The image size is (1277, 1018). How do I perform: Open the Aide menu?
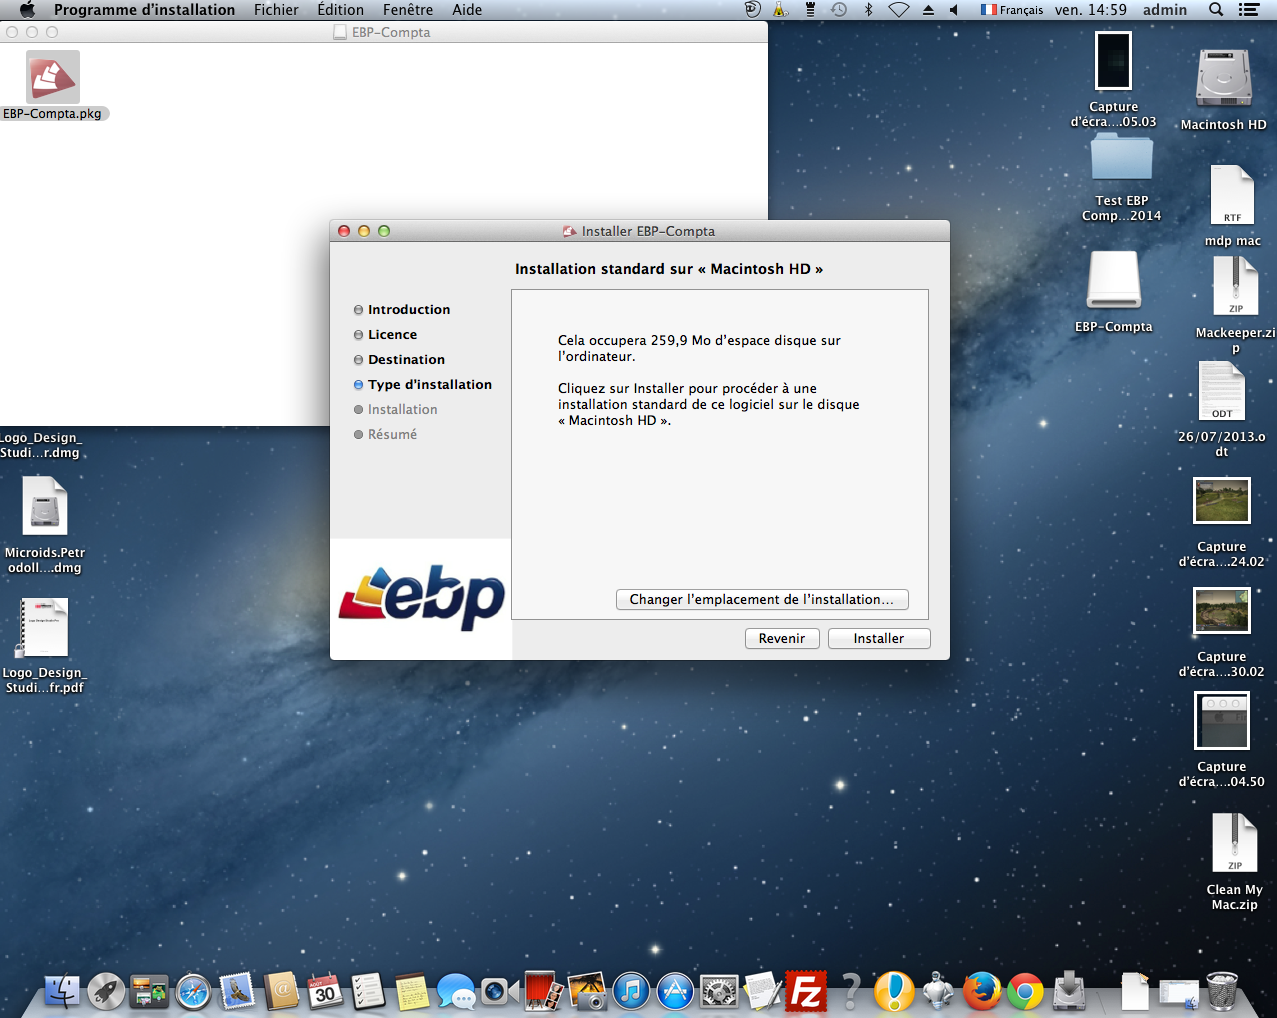[467, 10]
